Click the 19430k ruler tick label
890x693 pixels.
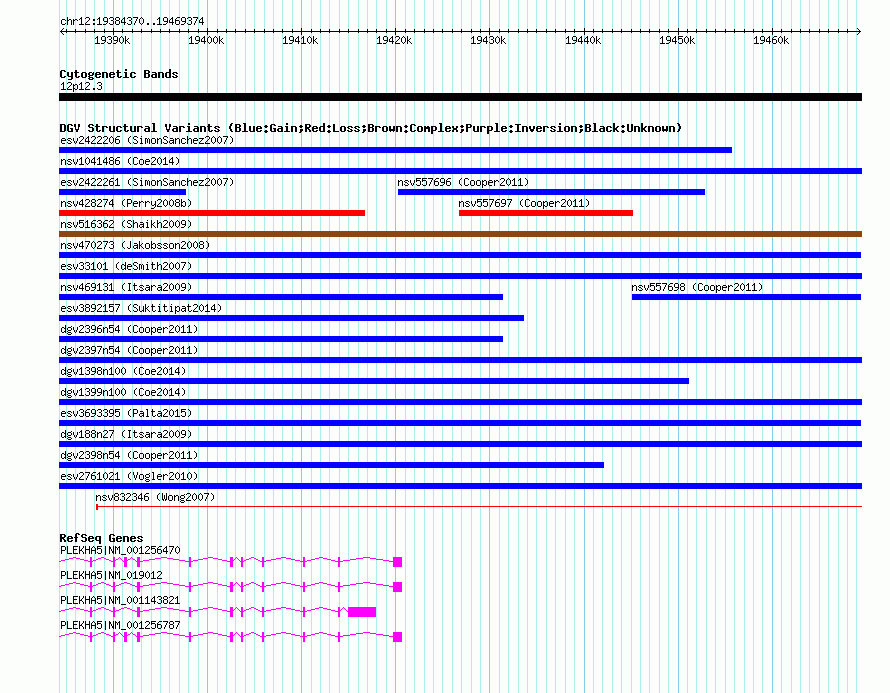coord(488,40)
